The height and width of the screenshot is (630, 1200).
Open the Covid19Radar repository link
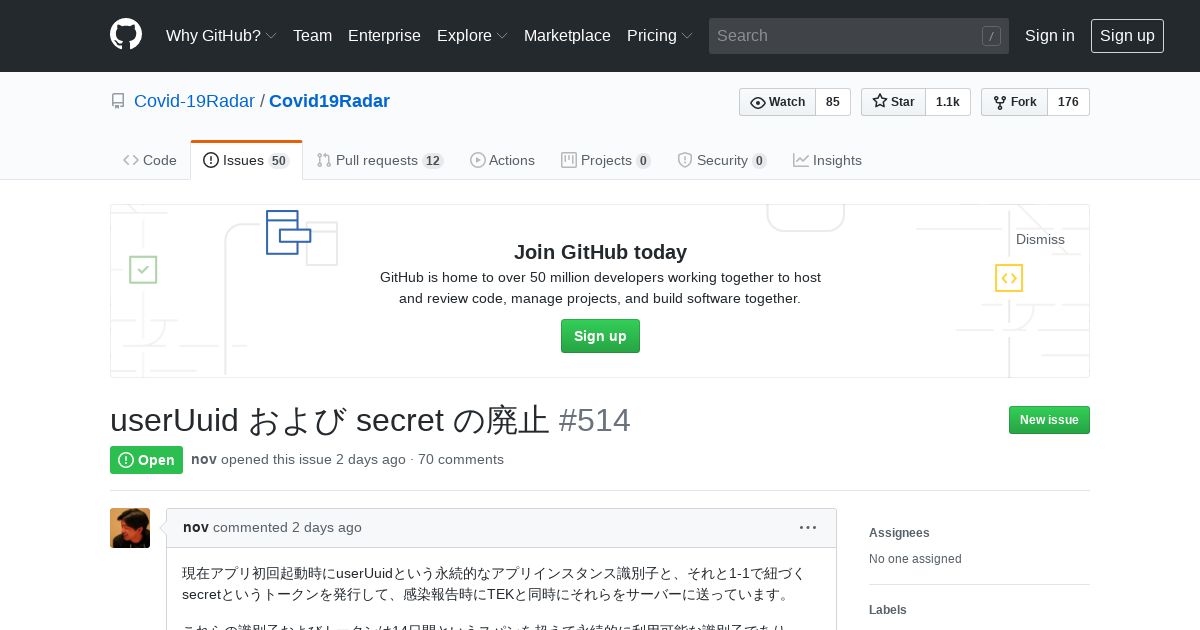point(329,101)
